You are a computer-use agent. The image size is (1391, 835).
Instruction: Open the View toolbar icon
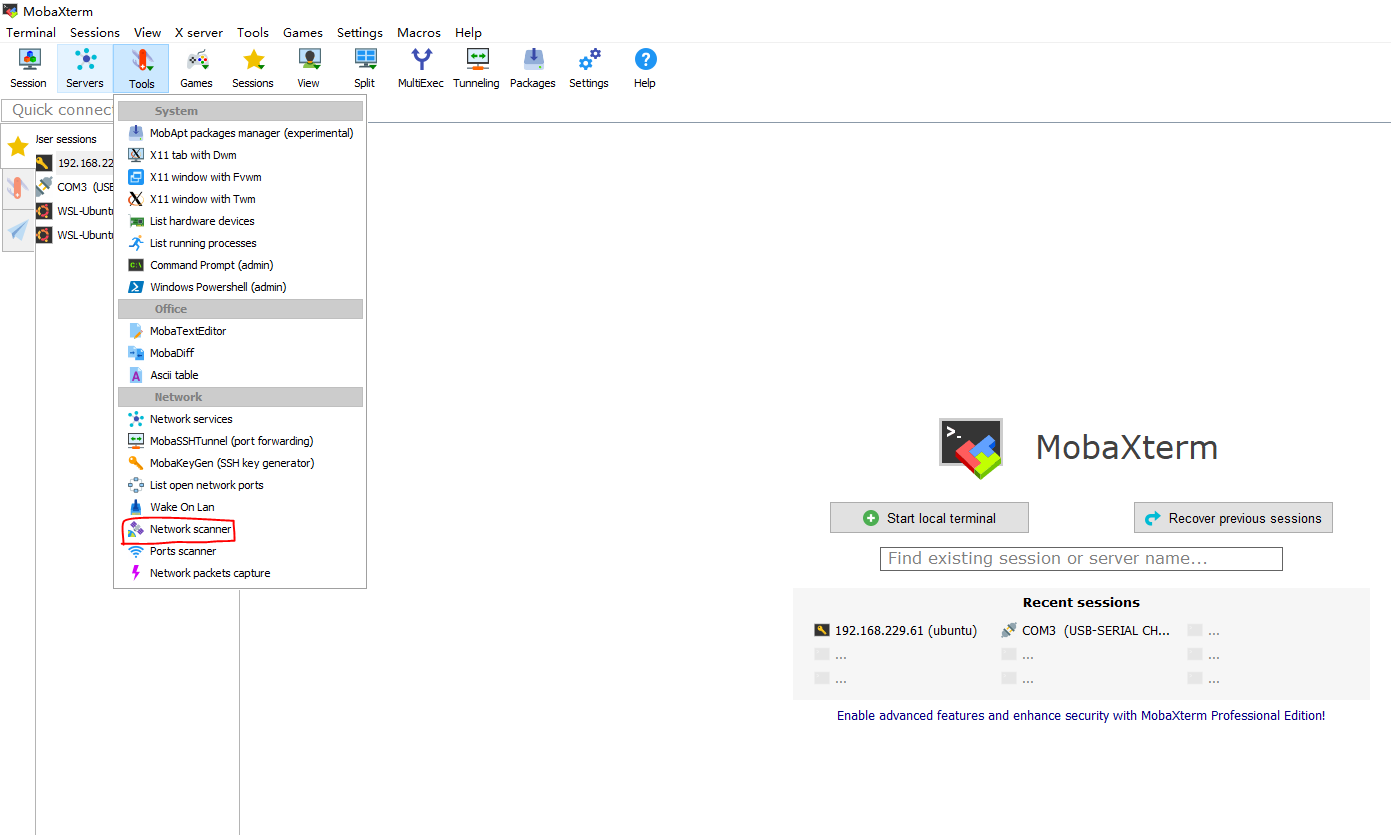click(309, 69)
